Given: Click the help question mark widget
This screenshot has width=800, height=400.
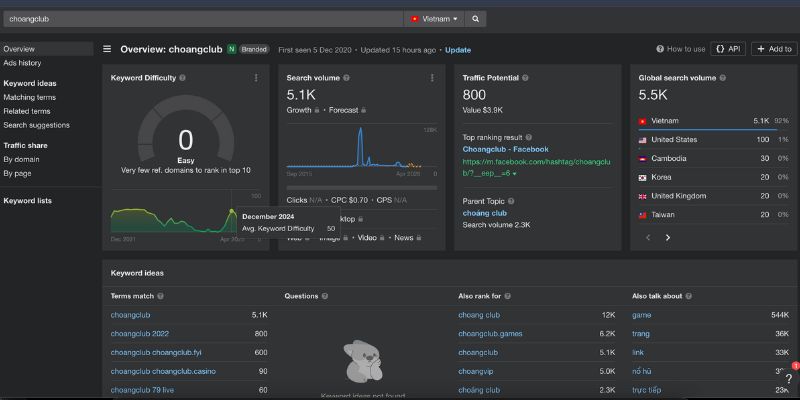Looking at the screenshot, I should coord(789,378).
